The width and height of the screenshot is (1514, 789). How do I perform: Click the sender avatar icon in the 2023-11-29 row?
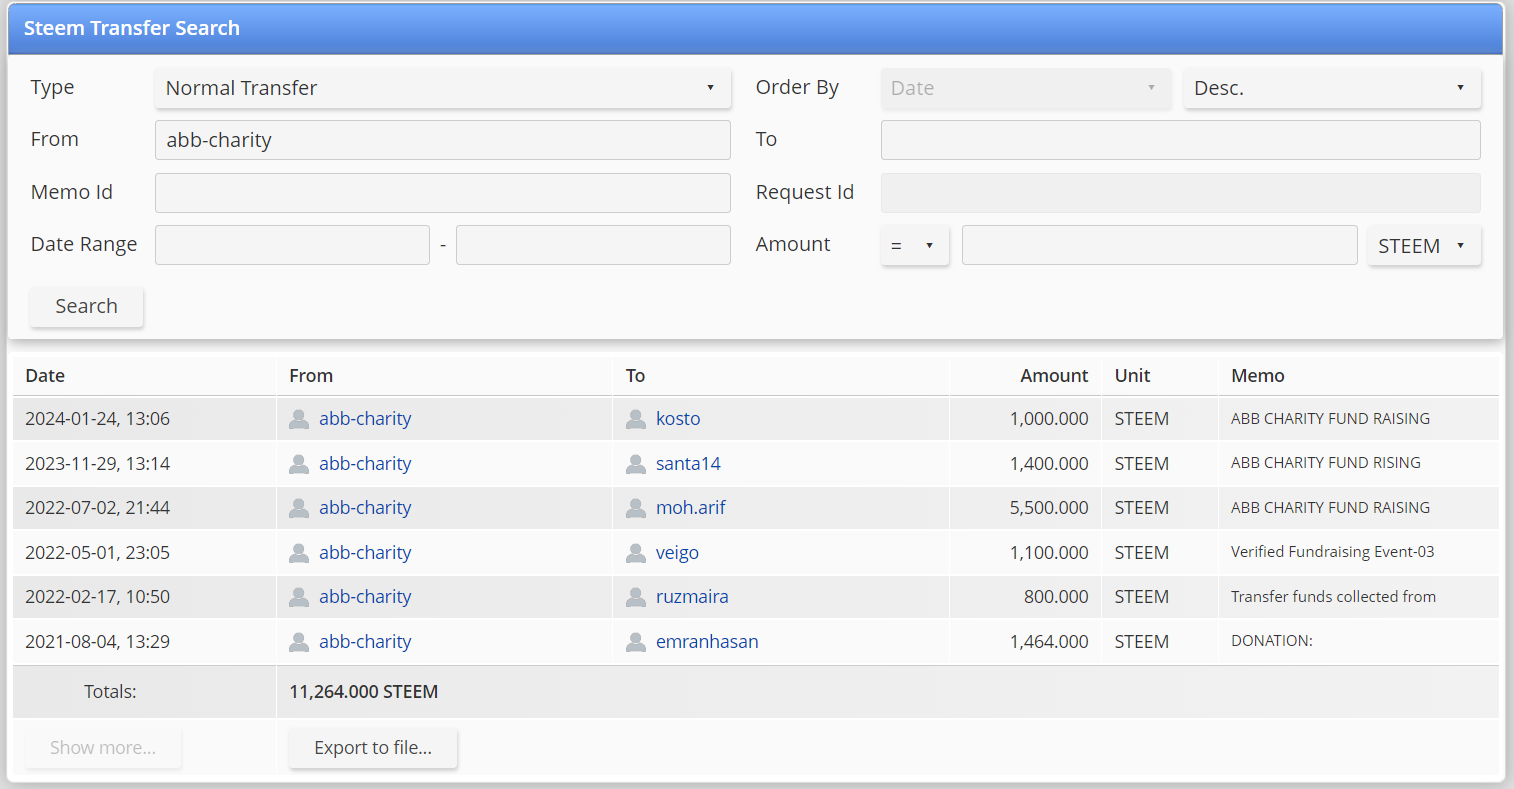tap(299, 464)
